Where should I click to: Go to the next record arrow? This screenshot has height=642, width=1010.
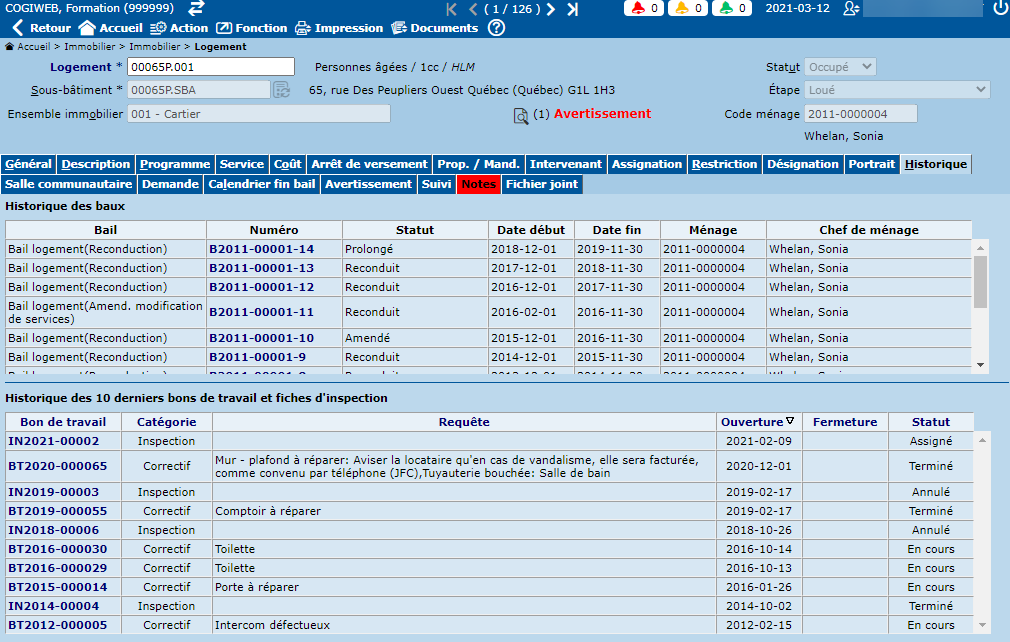551,9
